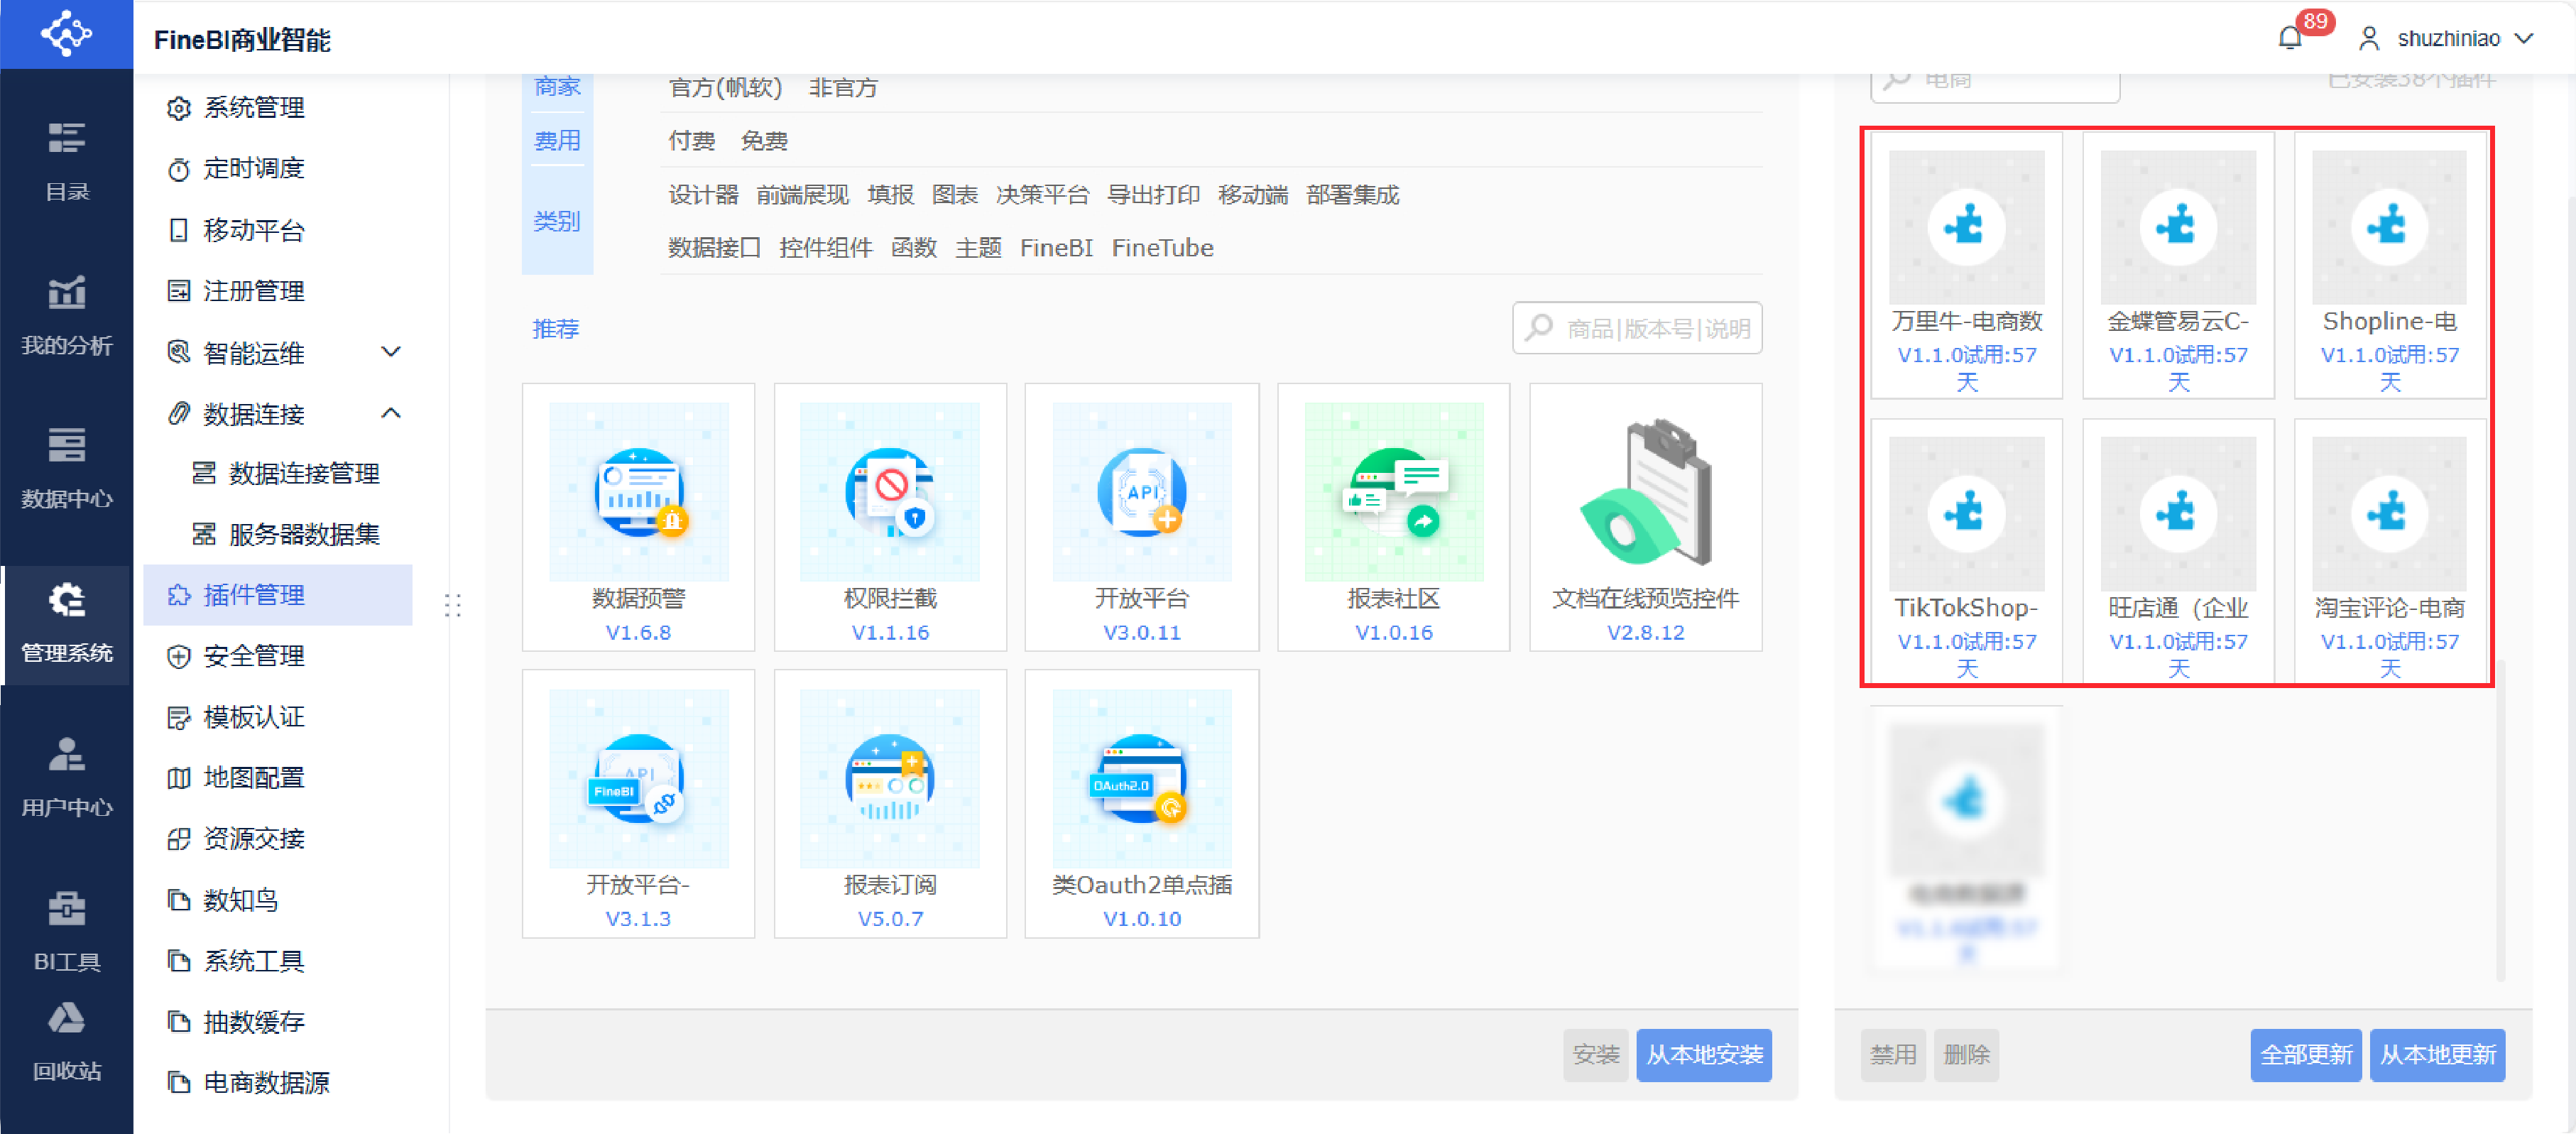Select the 开放平台 V3.0.11 plugin icon
The width and height of the screenshot is (2576, 1134).
pyautogui.click(x=1141, y=492)
